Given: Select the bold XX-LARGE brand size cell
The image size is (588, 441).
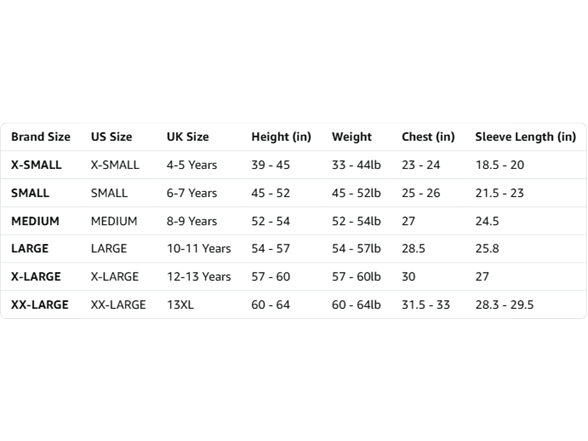Looking at the screenshot, I should (x=40, y=305).
